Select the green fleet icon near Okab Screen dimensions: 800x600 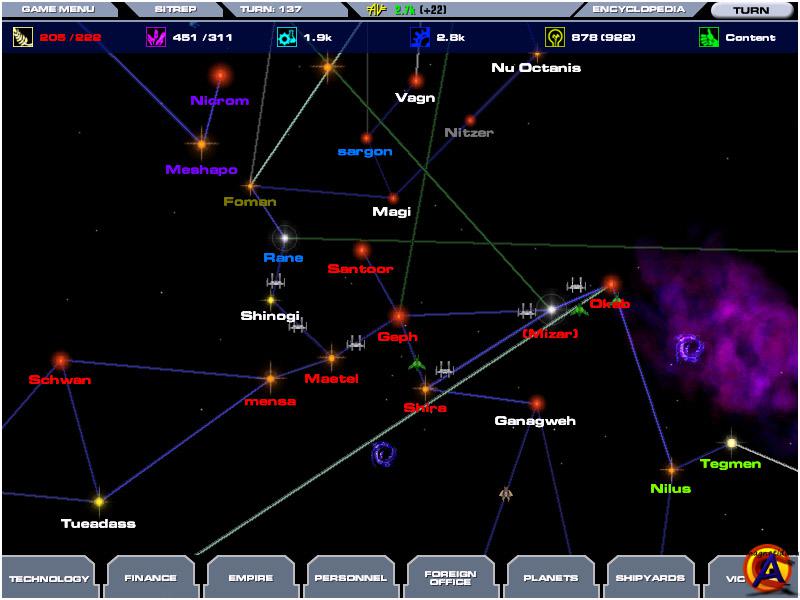pyautogui.click(x=578, y=310)
